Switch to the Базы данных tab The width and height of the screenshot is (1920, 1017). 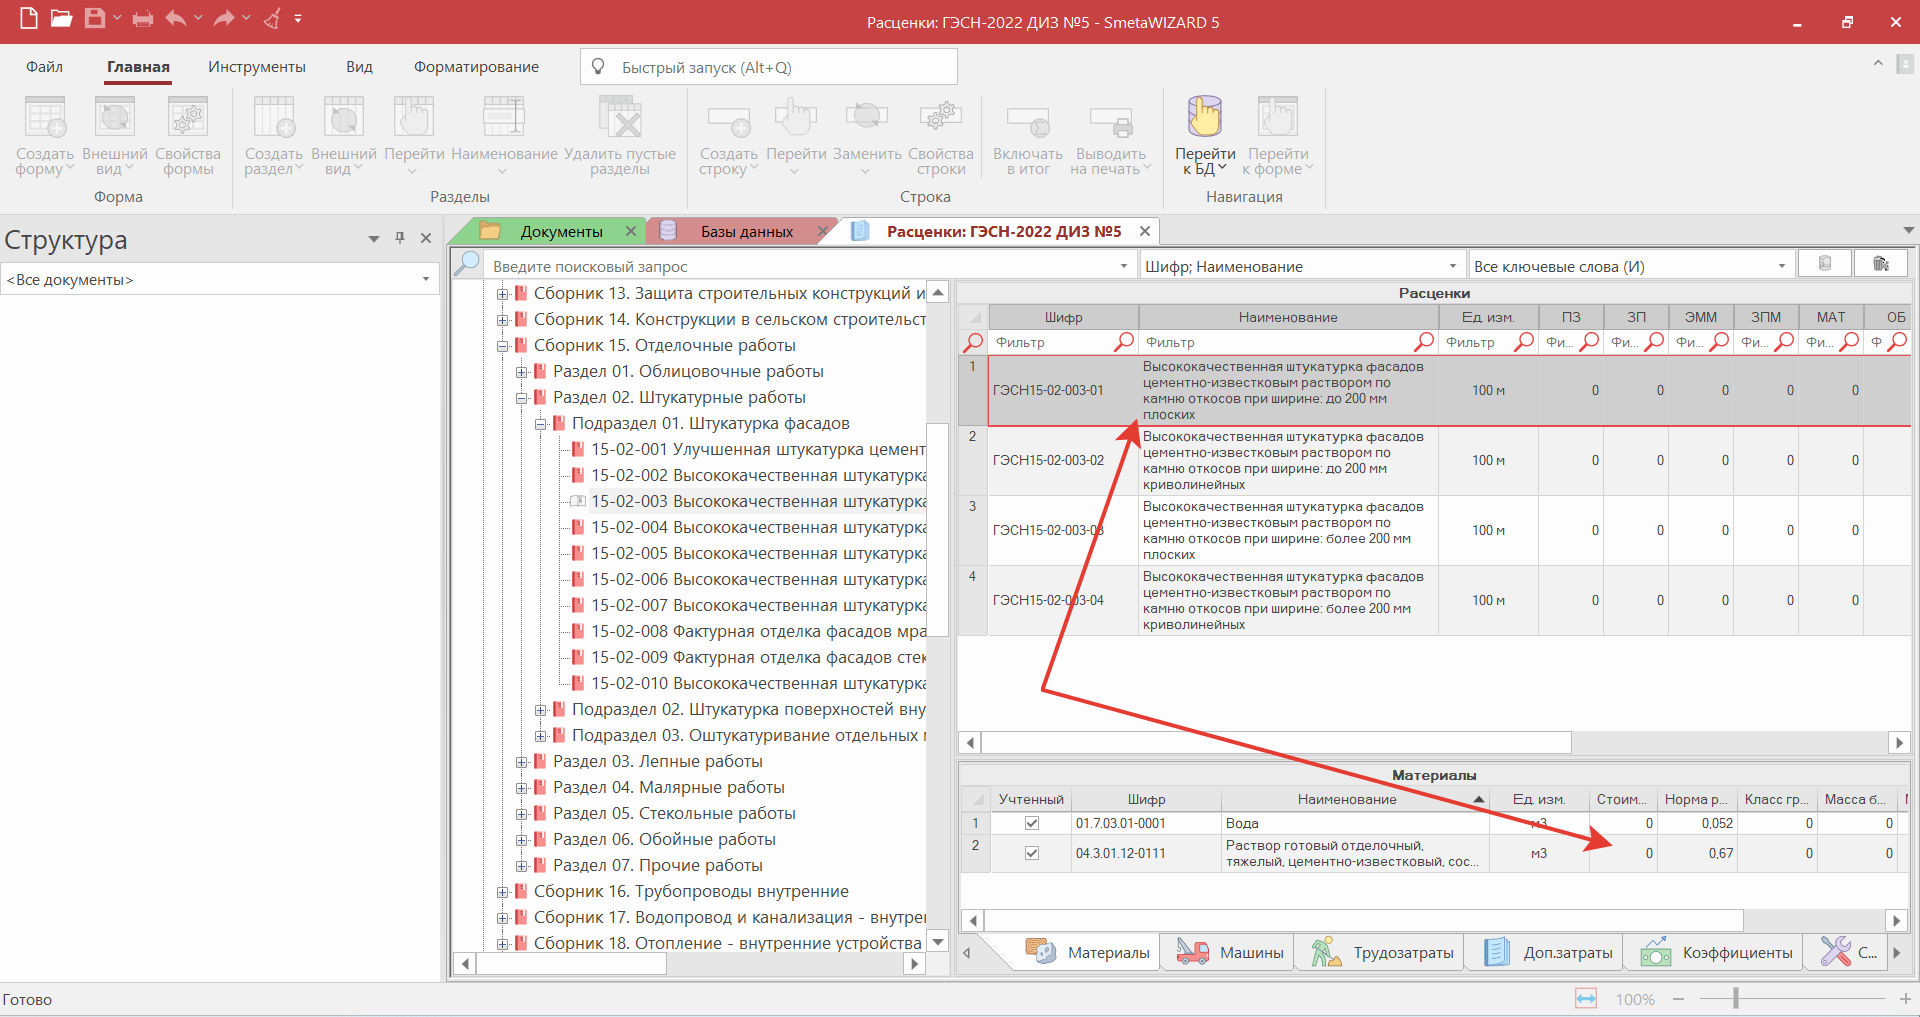click(x=746, y=231)
